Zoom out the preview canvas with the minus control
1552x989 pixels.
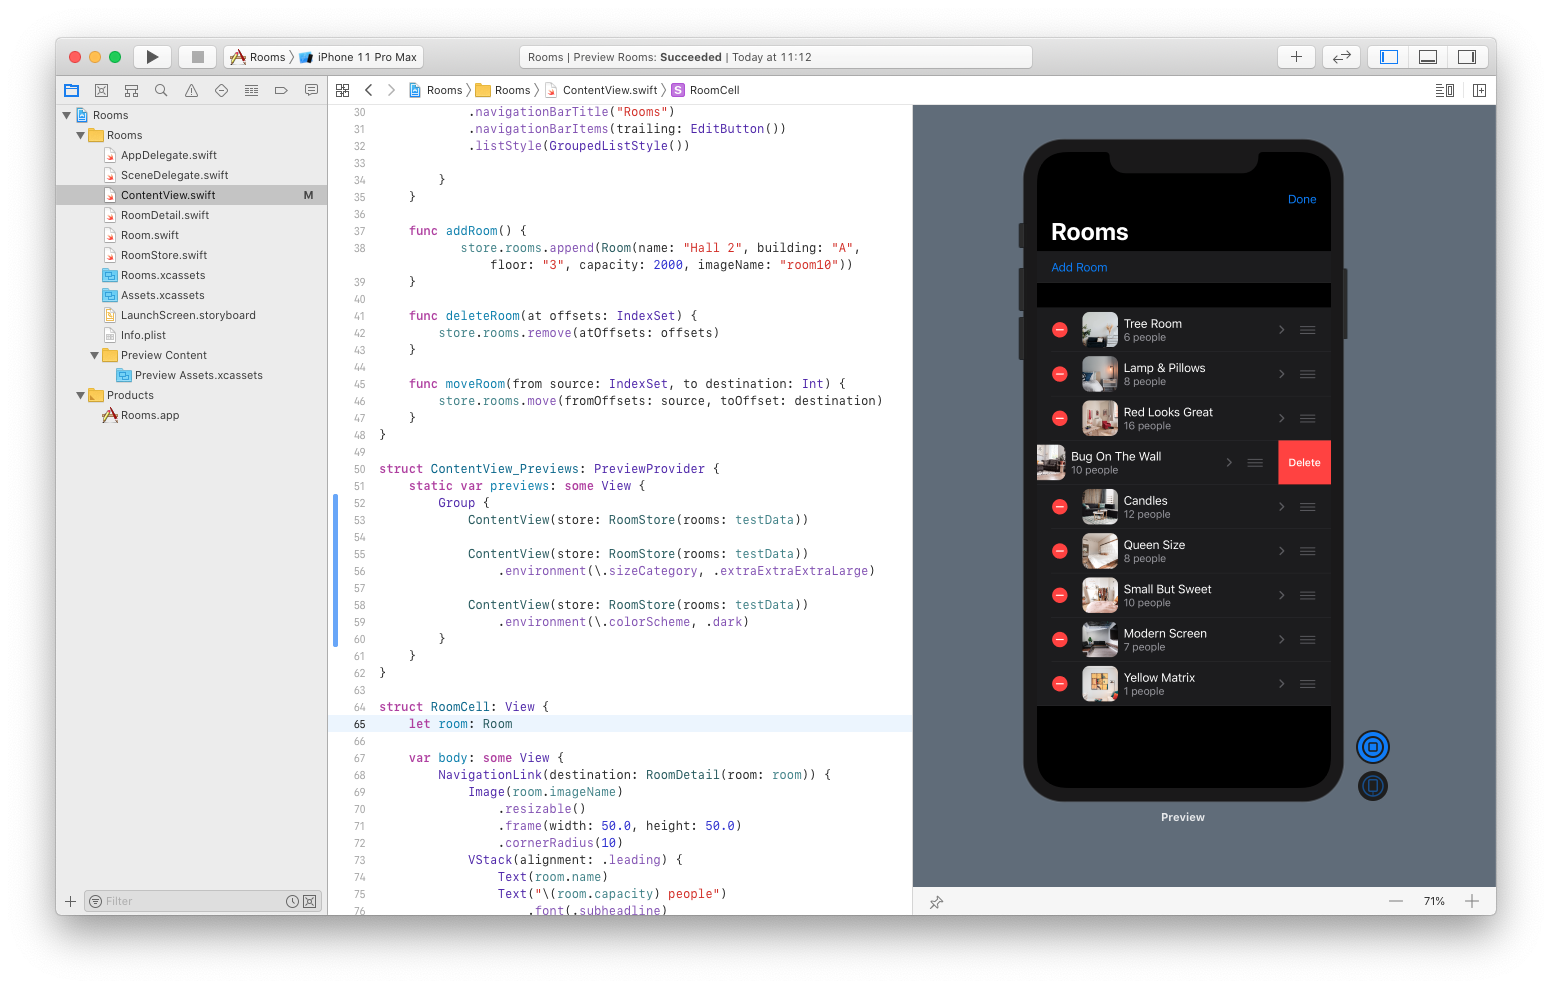coord(1396,901)
